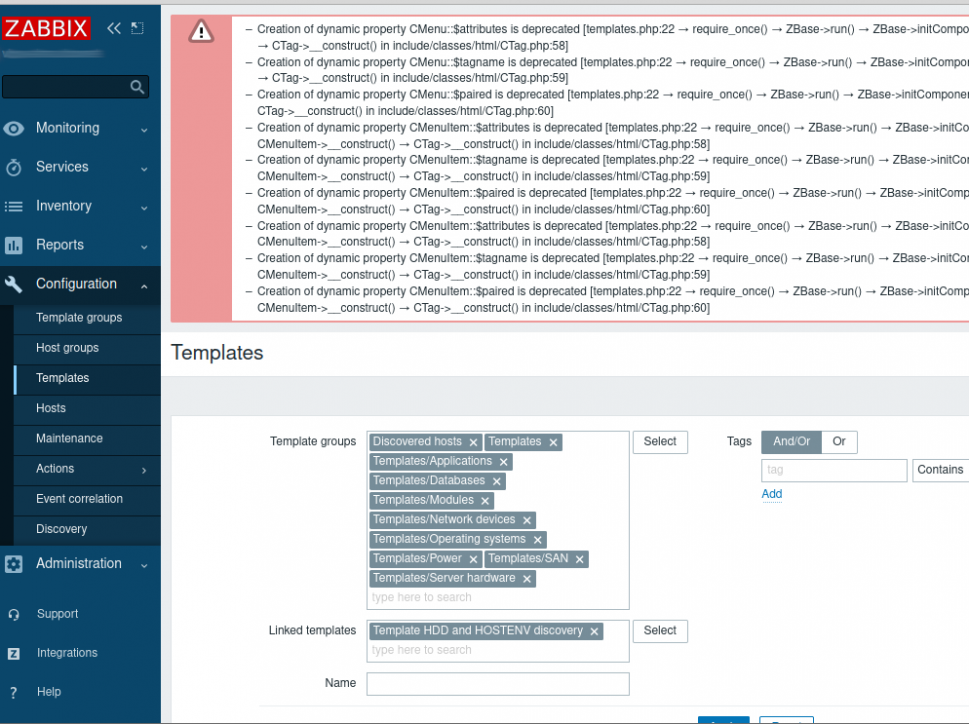Click Select for Template groups
This screenshot has height=724, width=969.
pos(660,442)
